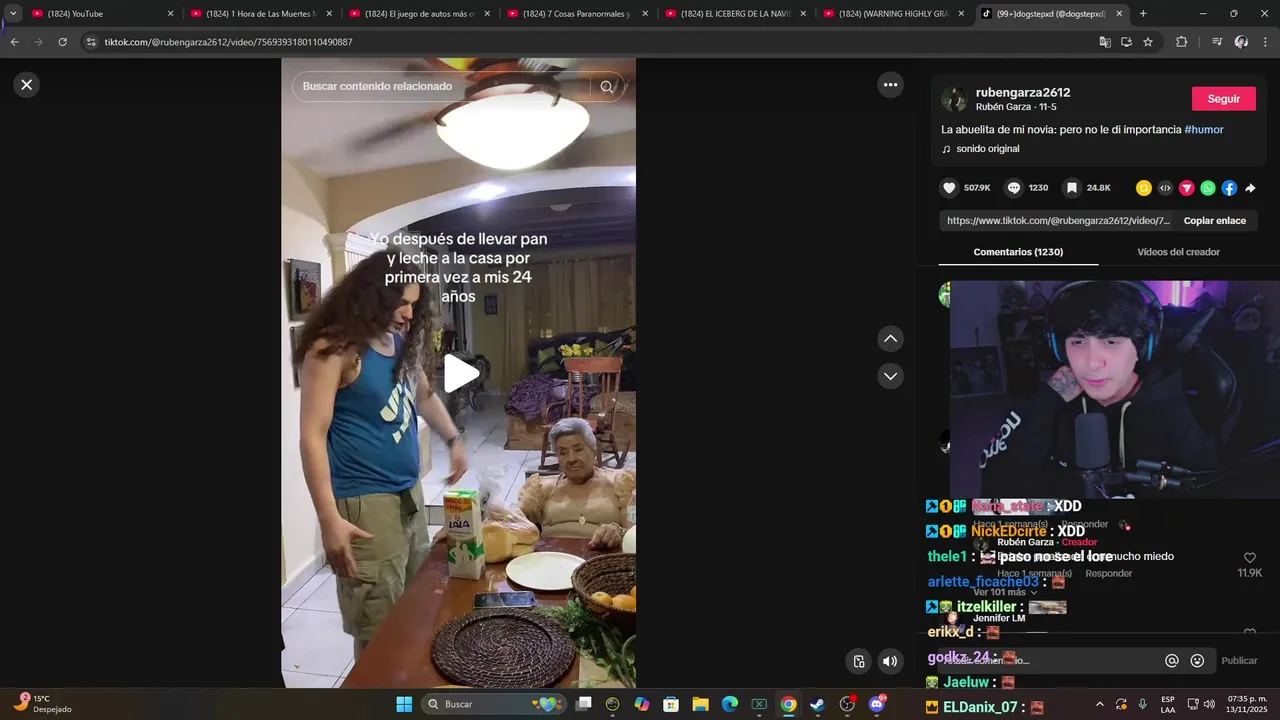
Task: Translate this page icon in address bar
Action: point(1105,42)
